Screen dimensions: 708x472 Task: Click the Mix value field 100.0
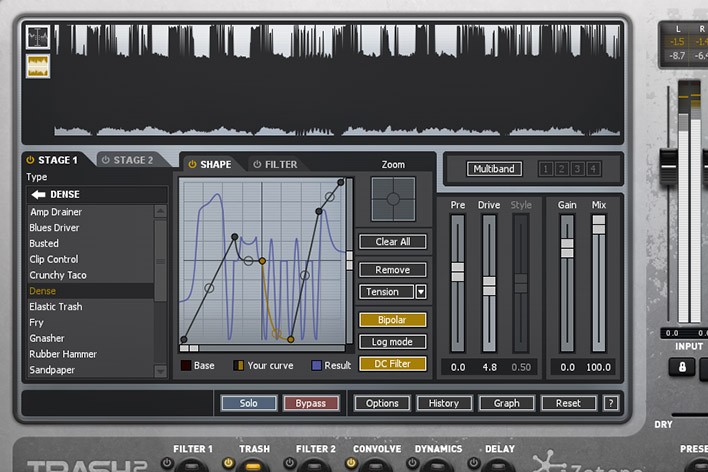click(598, 367)
